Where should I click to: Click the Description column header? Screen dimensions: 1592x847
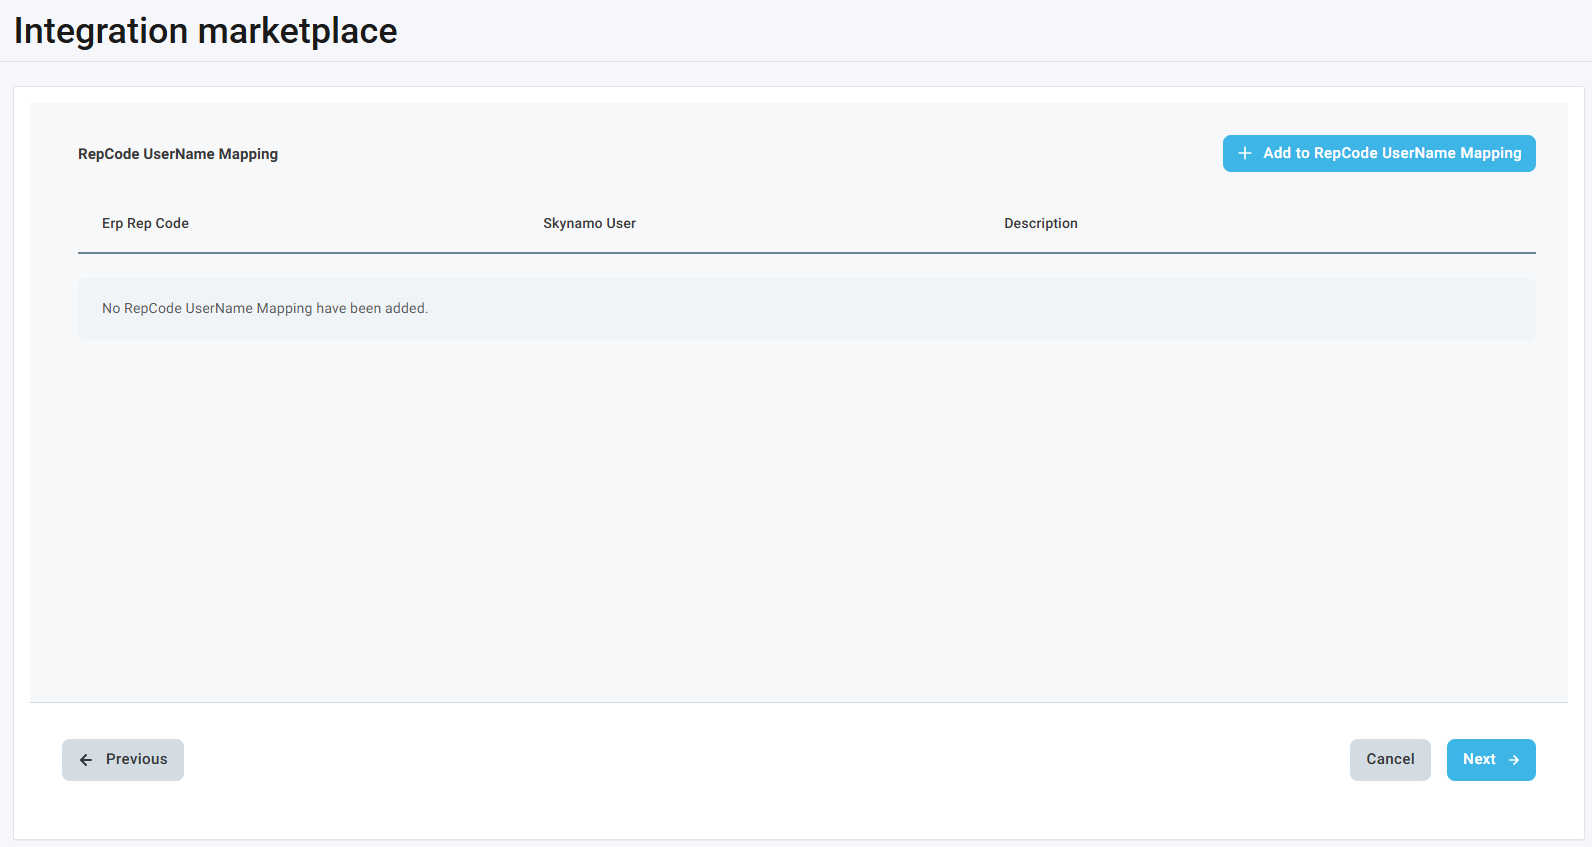[1040, 223]
